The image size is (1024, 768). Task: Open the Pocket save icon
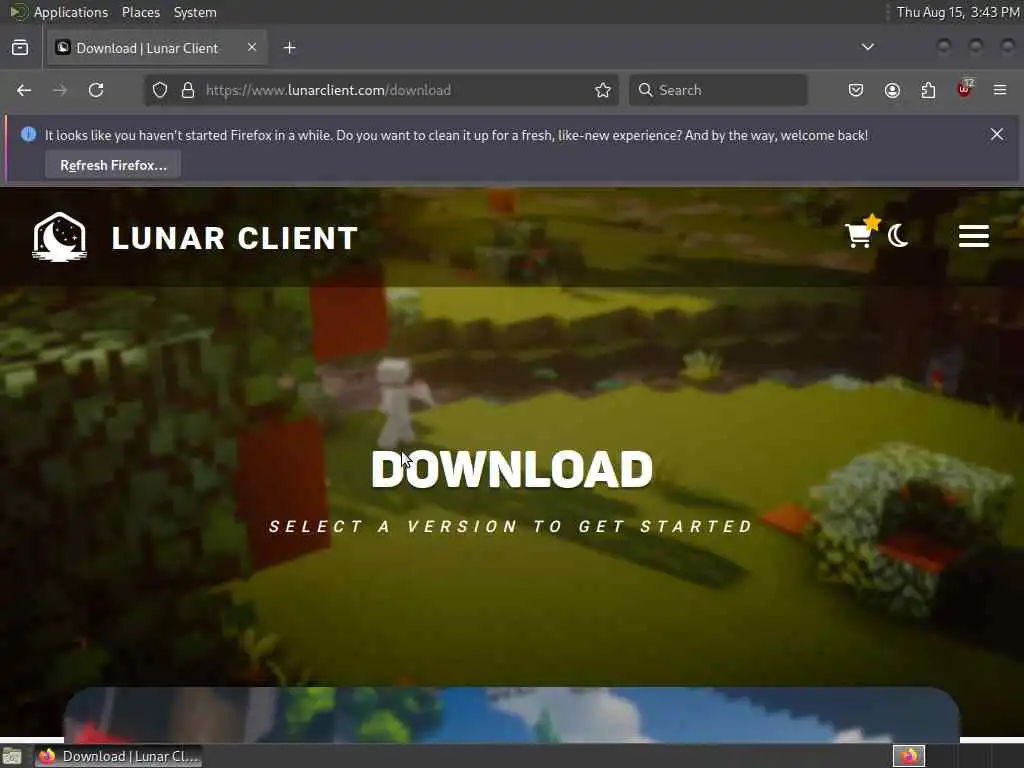pos(856,90)
